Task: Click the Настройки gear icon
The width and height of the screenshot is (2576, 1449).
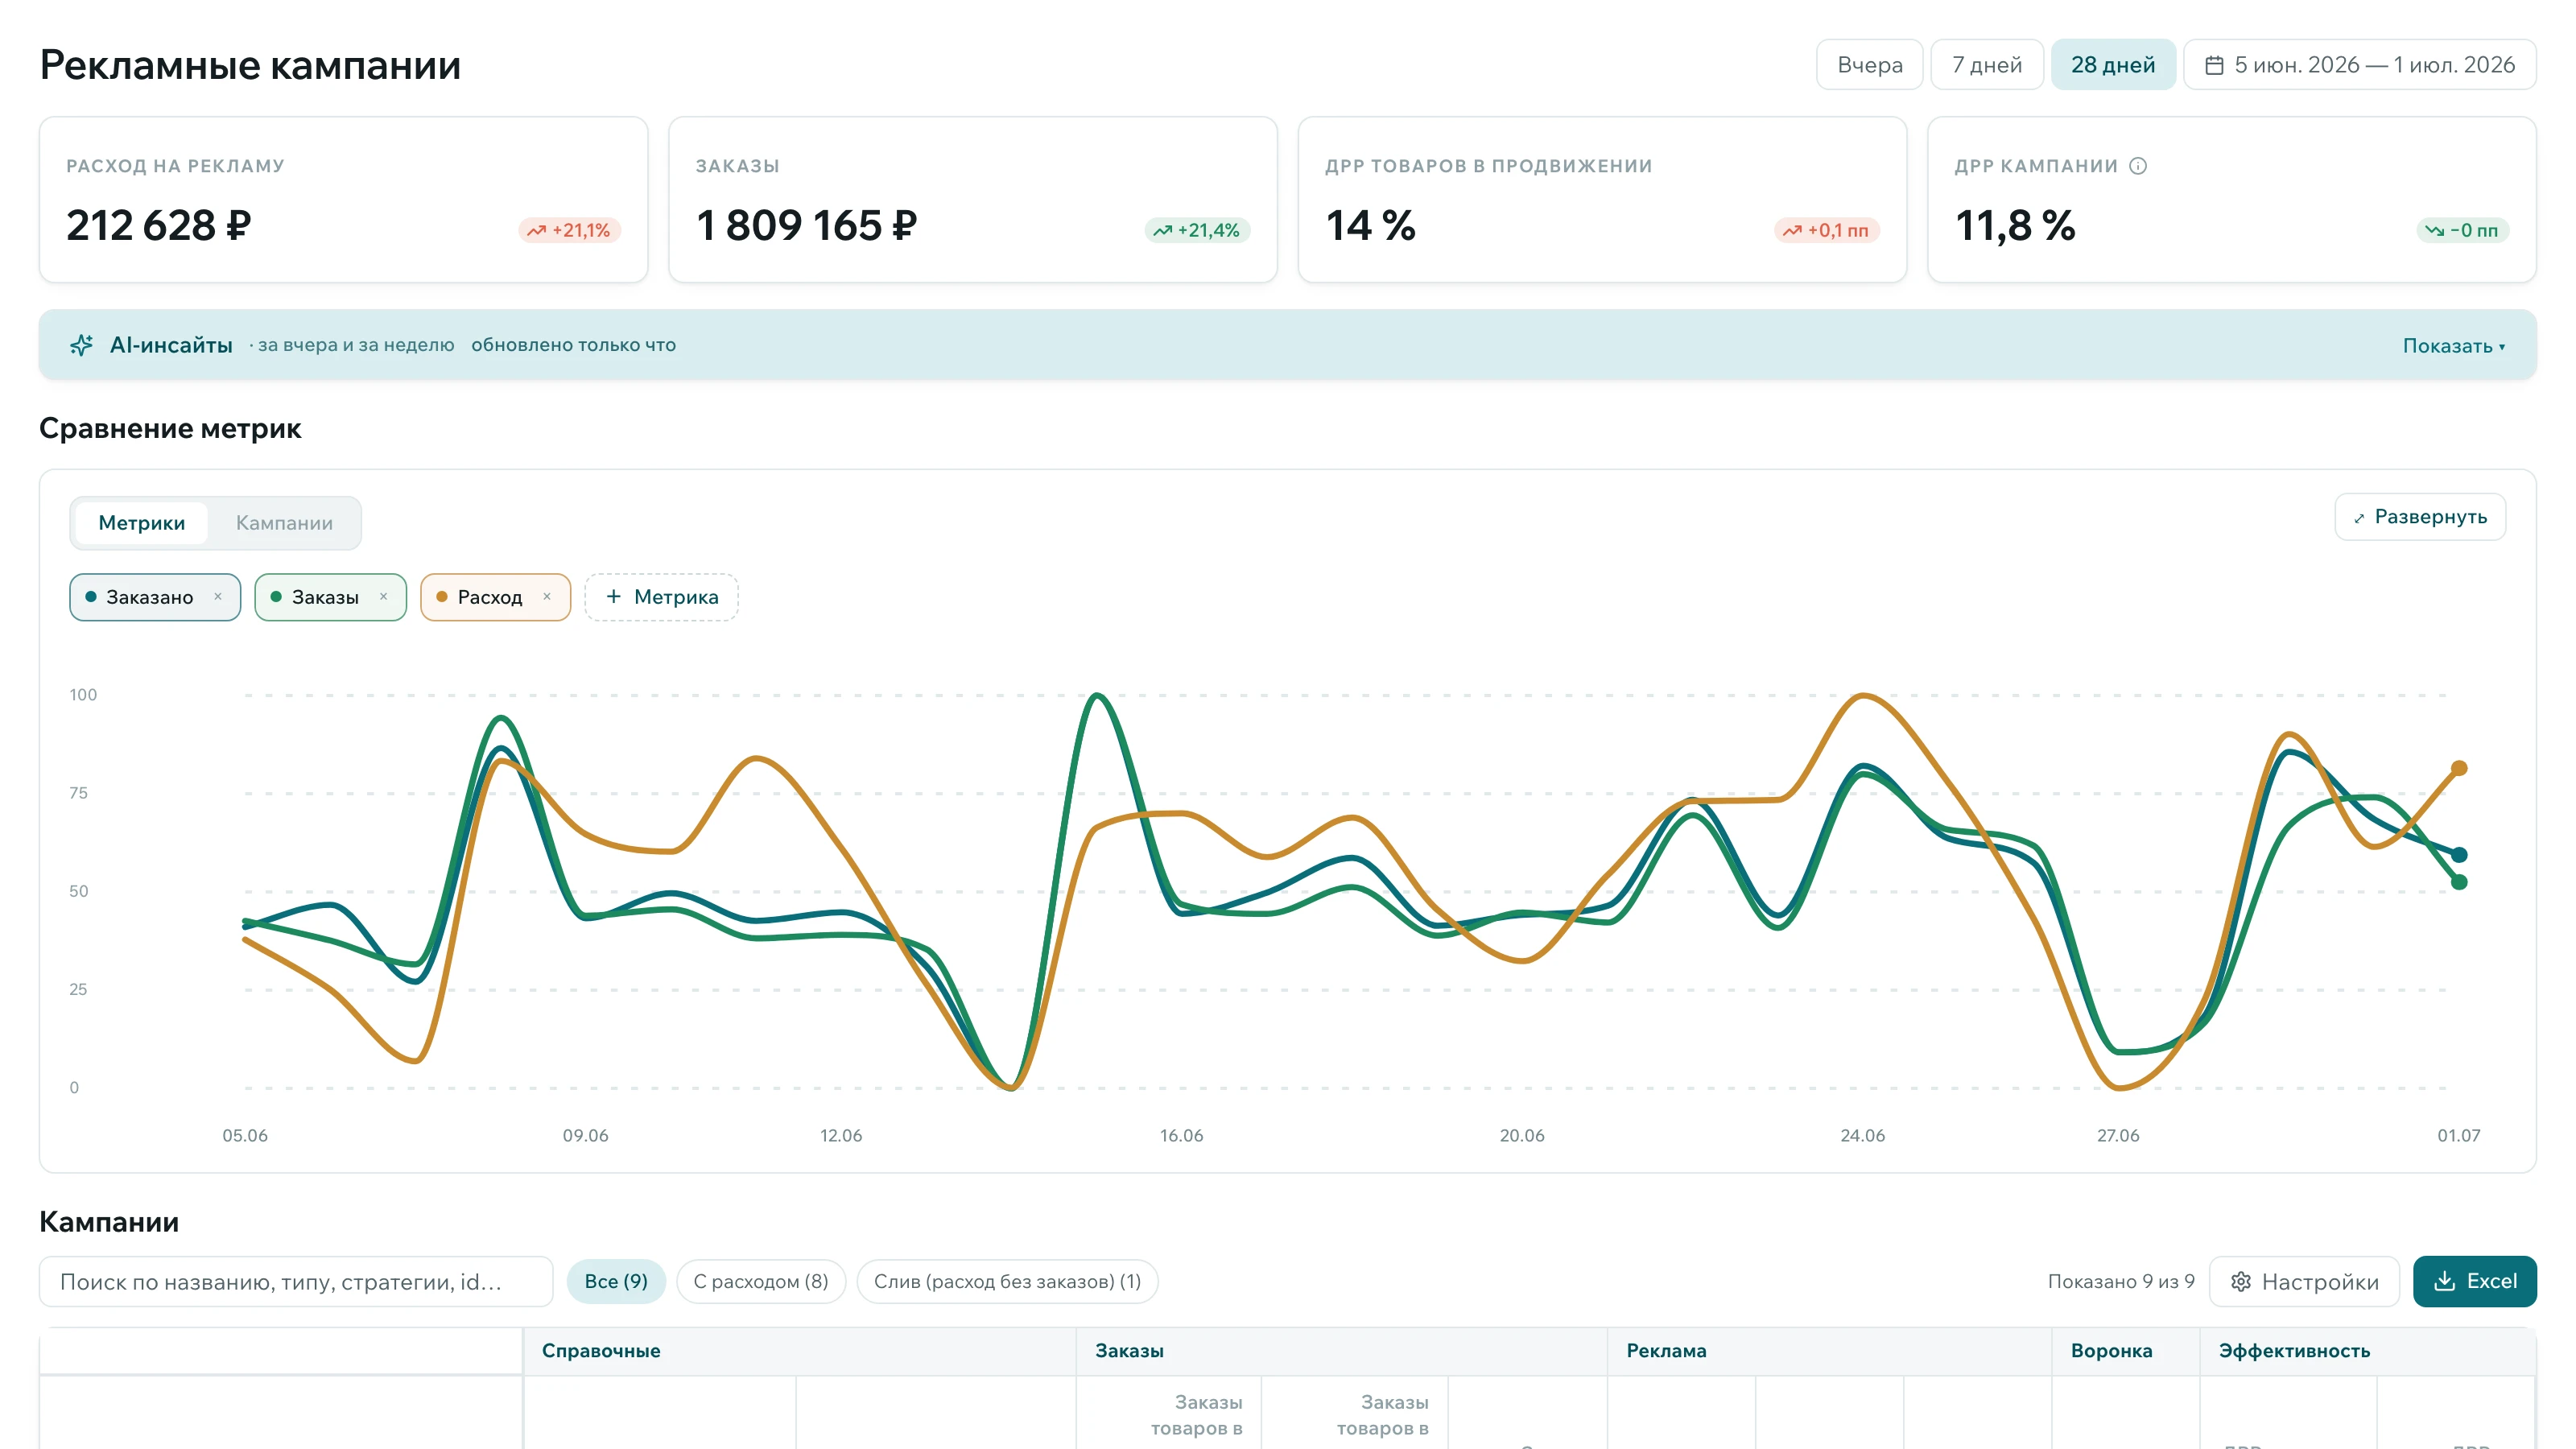Action: click(2241, 1282)
